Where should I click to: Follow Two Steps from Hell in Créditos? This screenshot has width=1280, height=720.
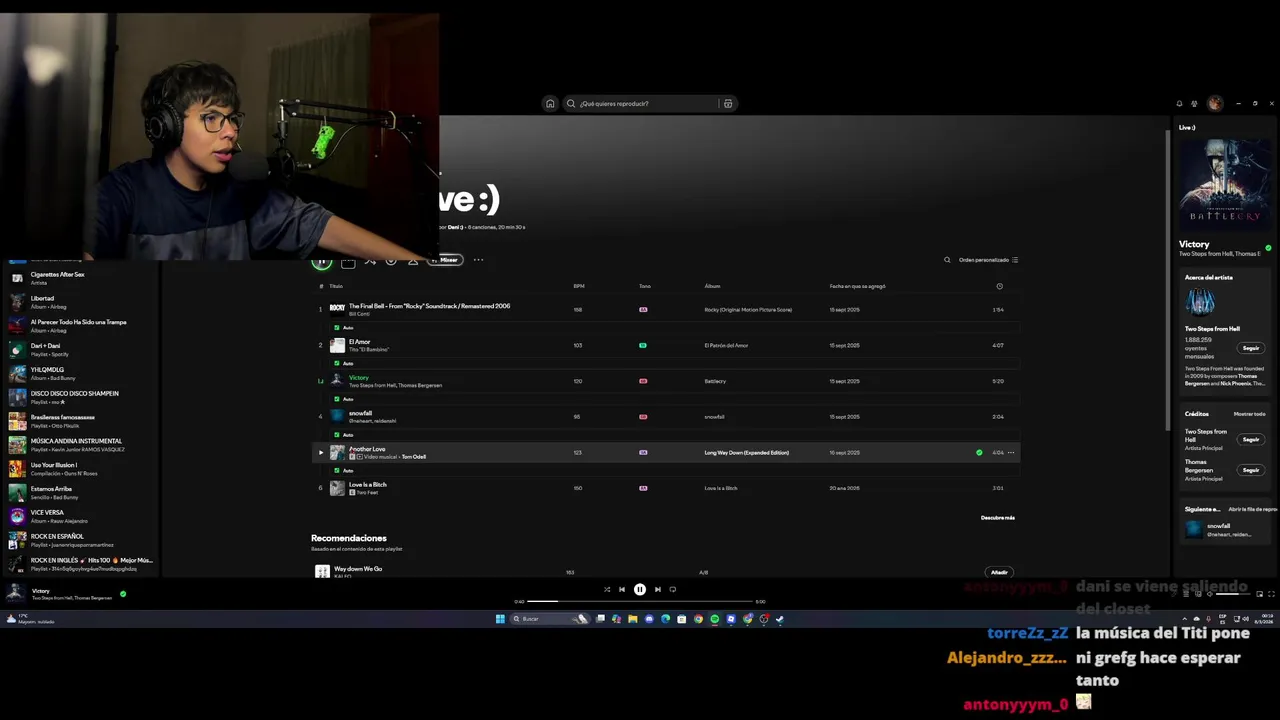(x=1251, y=440)
